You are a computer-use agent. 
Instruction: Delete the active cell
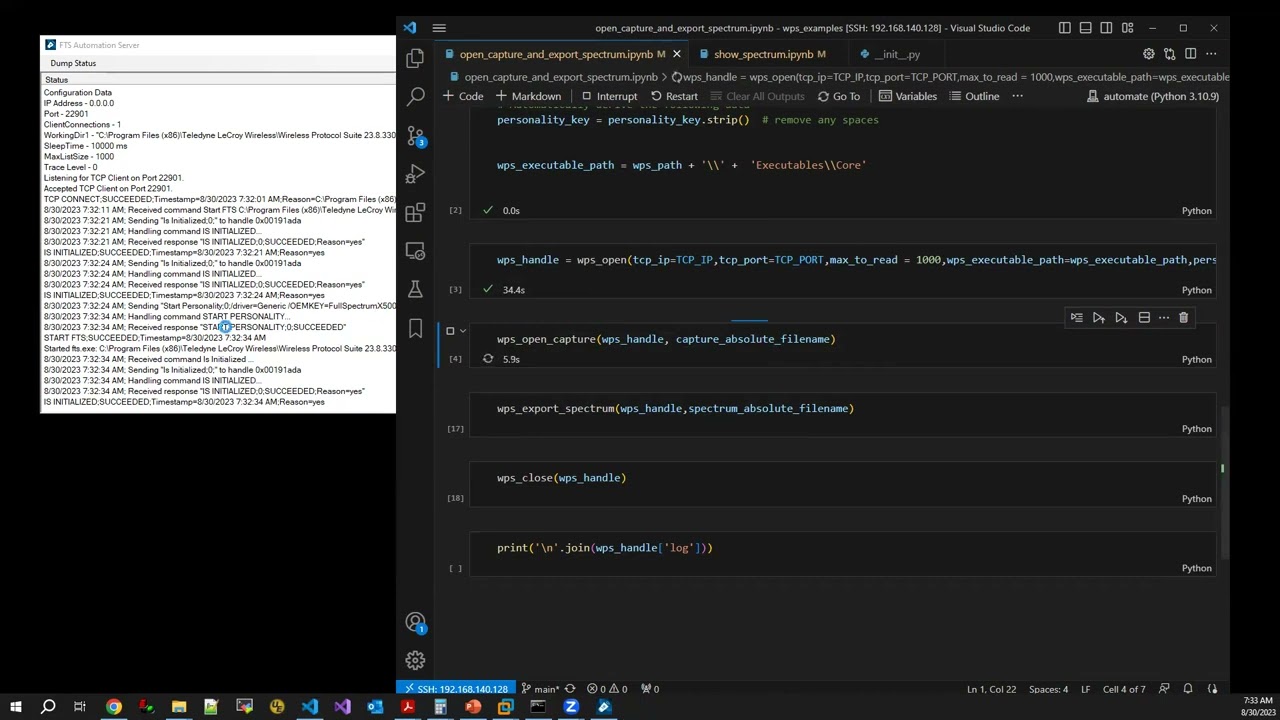pyautogui.click(x=1183, y=318)
